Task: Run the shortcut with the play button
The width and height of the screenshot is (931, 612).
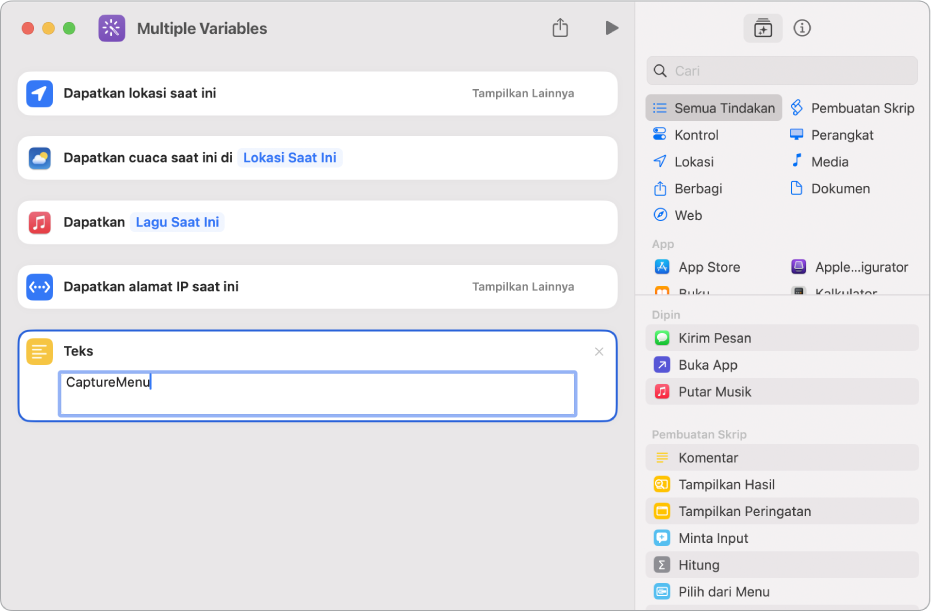Action: (611, 28)
